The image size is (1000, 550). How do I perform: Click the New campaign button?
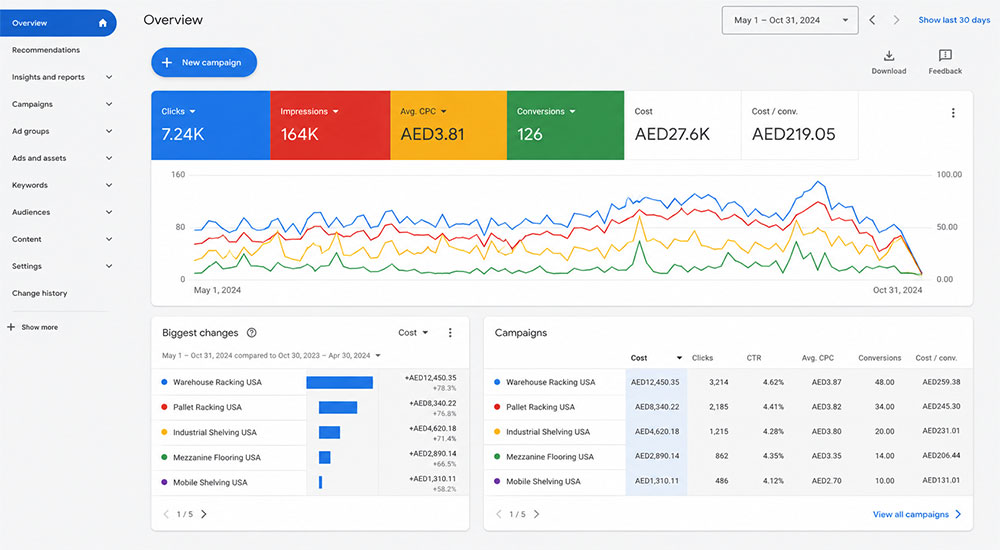click(x=204, y=63)
